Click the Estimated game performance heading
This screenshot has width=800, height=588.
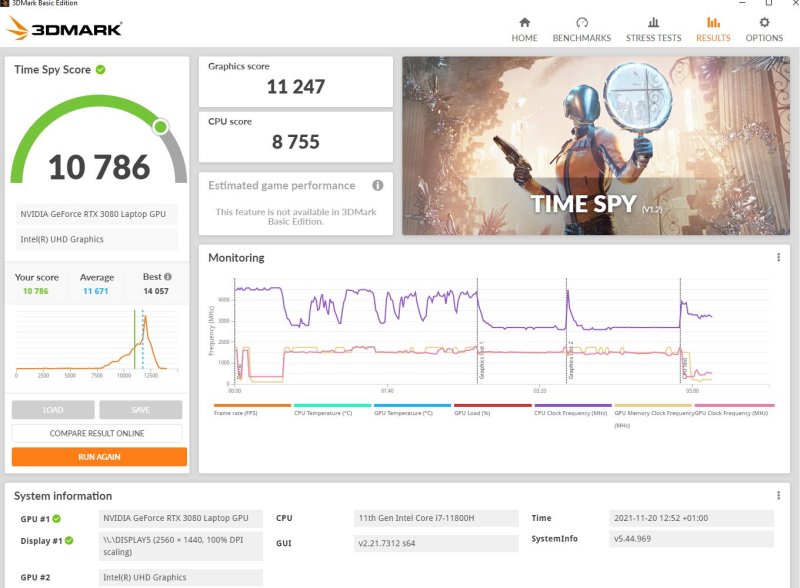(282, 185)
